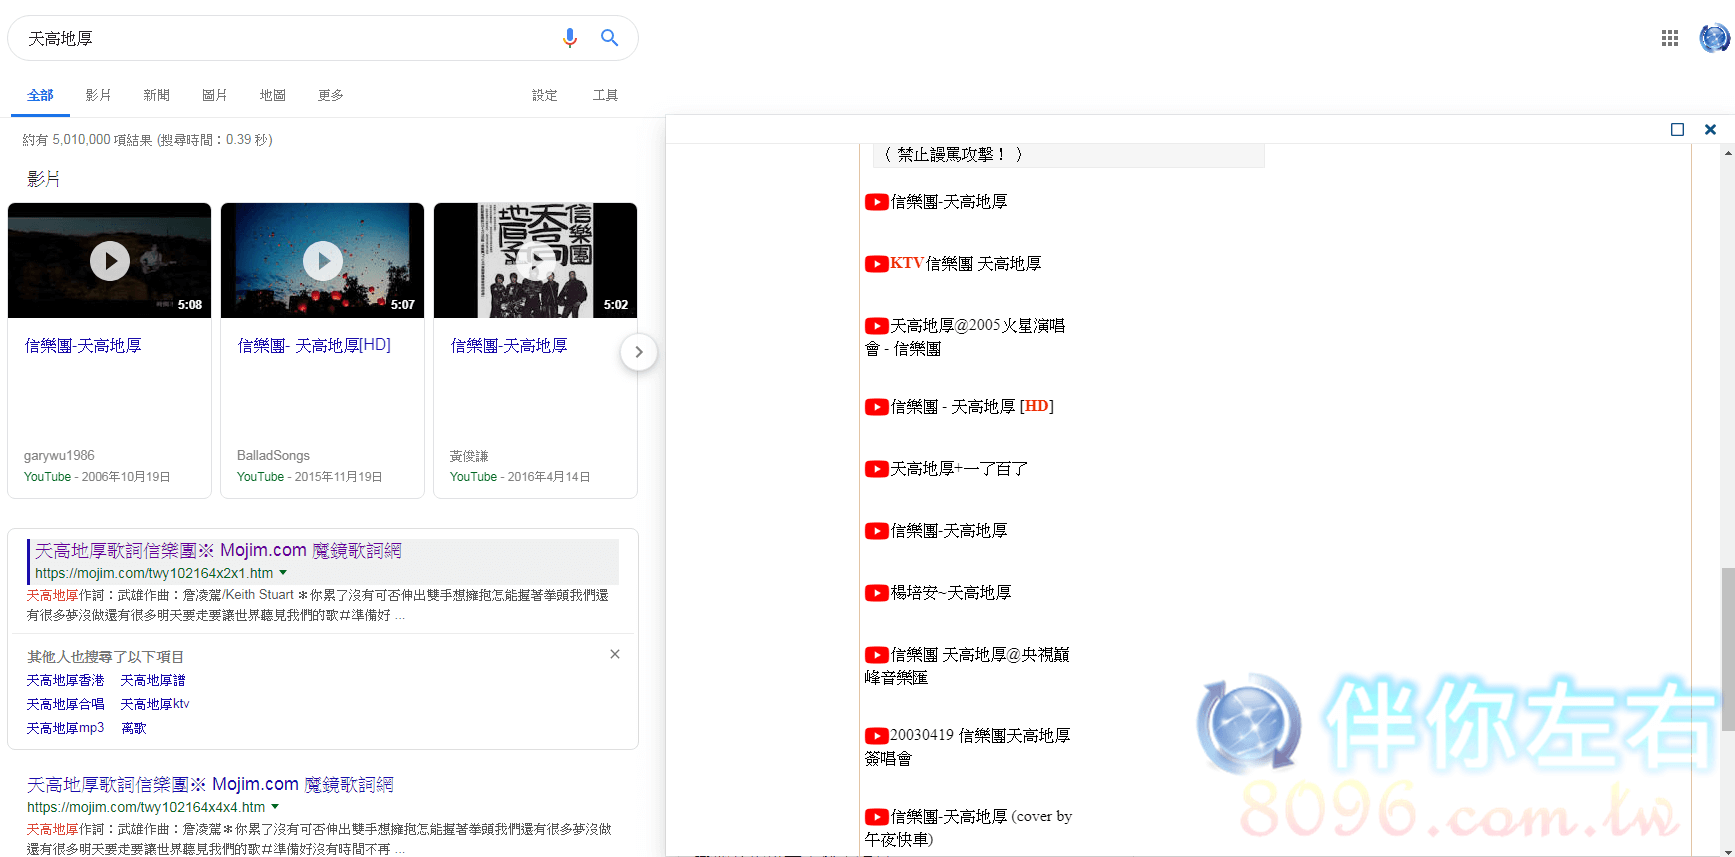Open the 設定 menu
This screenshot has width=1735, height=857.
pyautogui.click(x=544, y=95)
